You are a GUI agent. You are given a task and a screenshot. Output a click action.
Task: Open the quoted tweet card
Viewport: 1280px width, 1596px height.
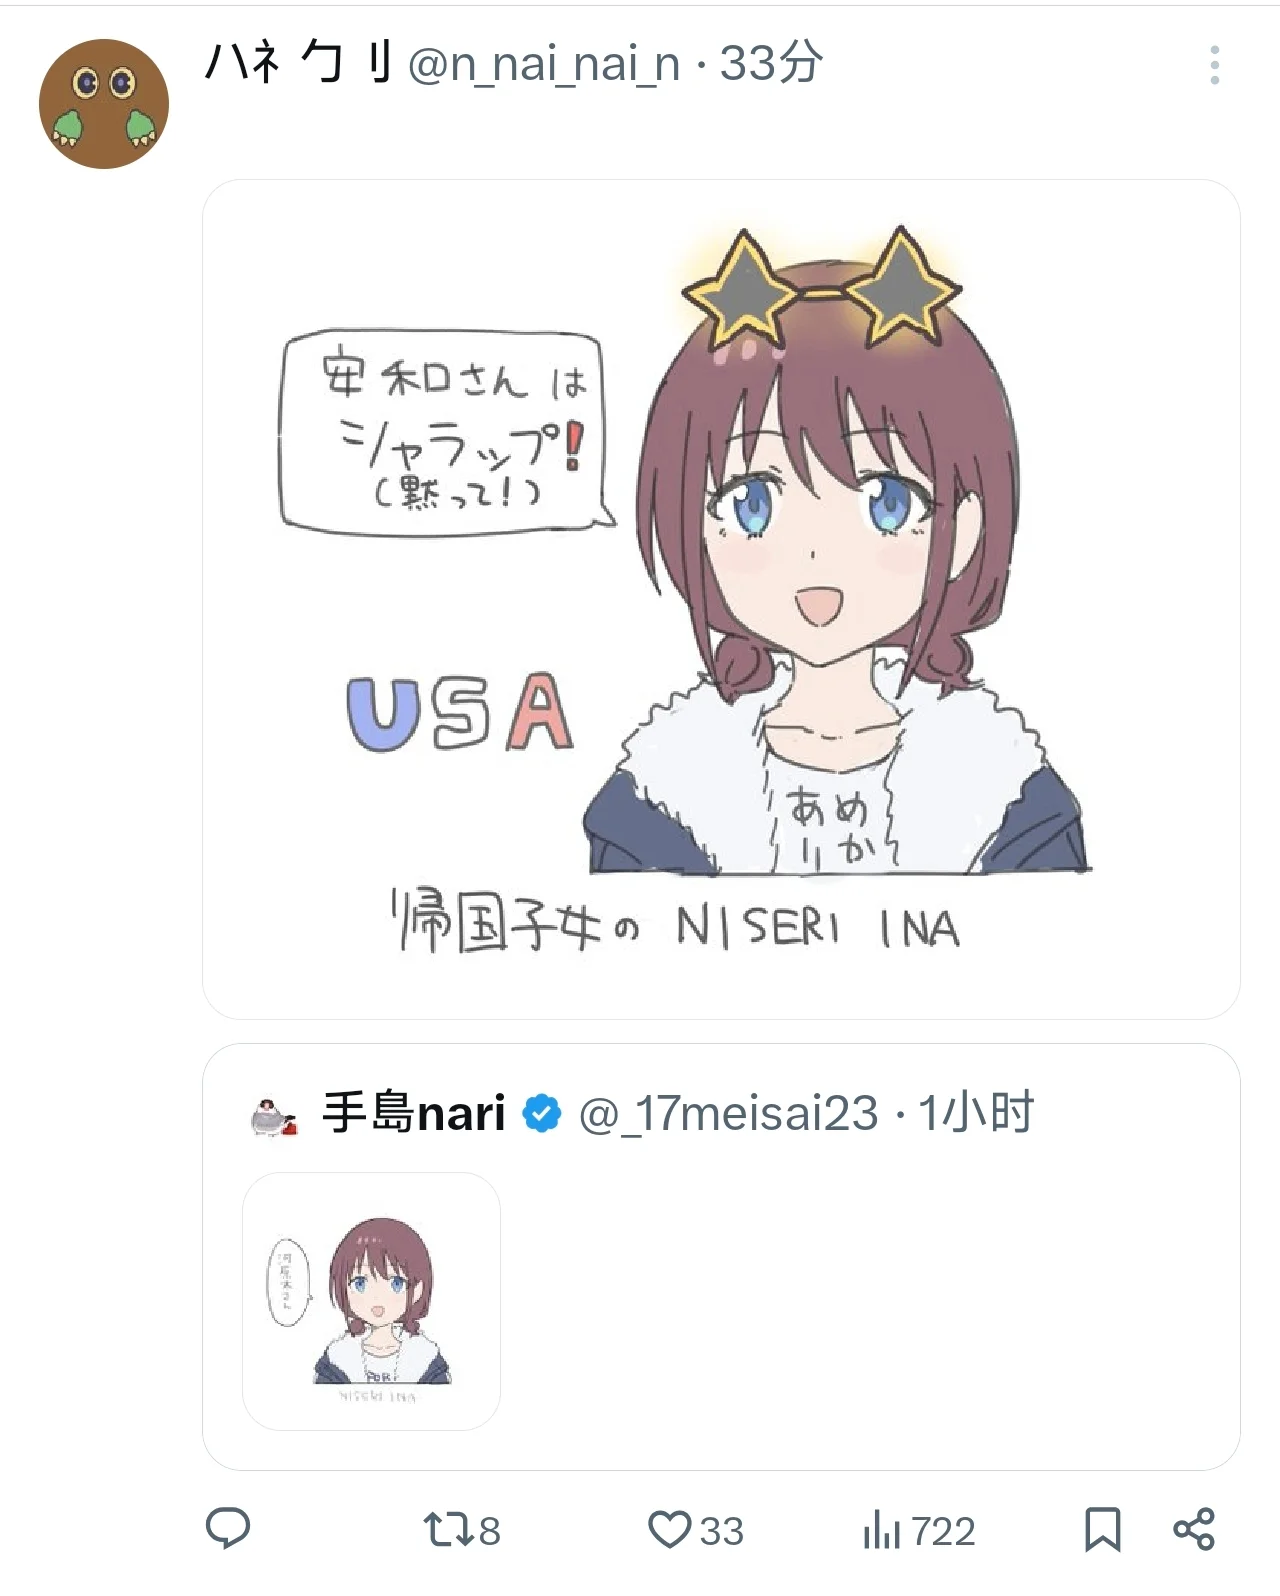(x=721, y=1257)
